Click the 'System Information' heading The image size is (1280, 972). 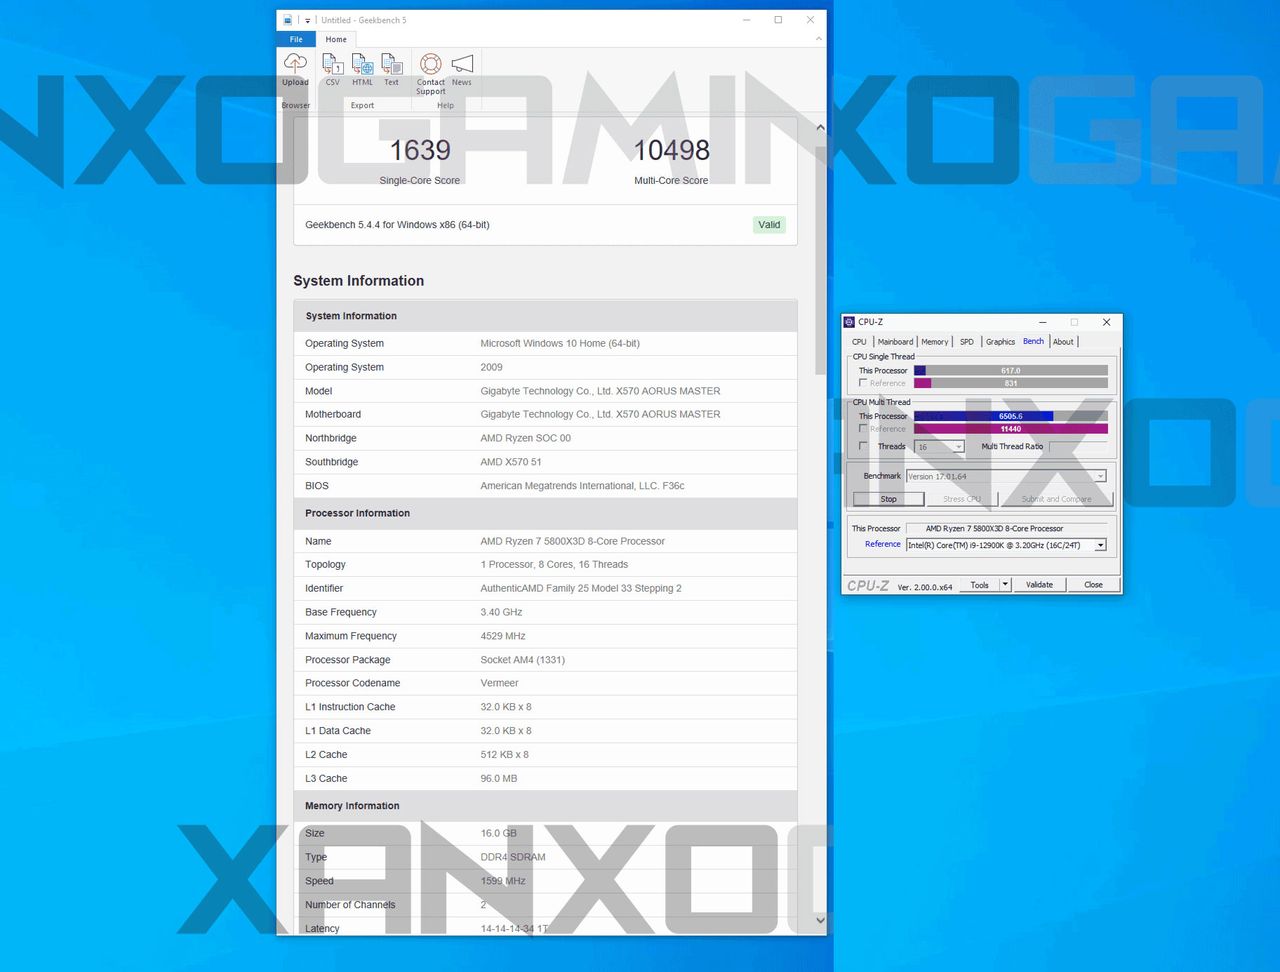coord(359,281)
